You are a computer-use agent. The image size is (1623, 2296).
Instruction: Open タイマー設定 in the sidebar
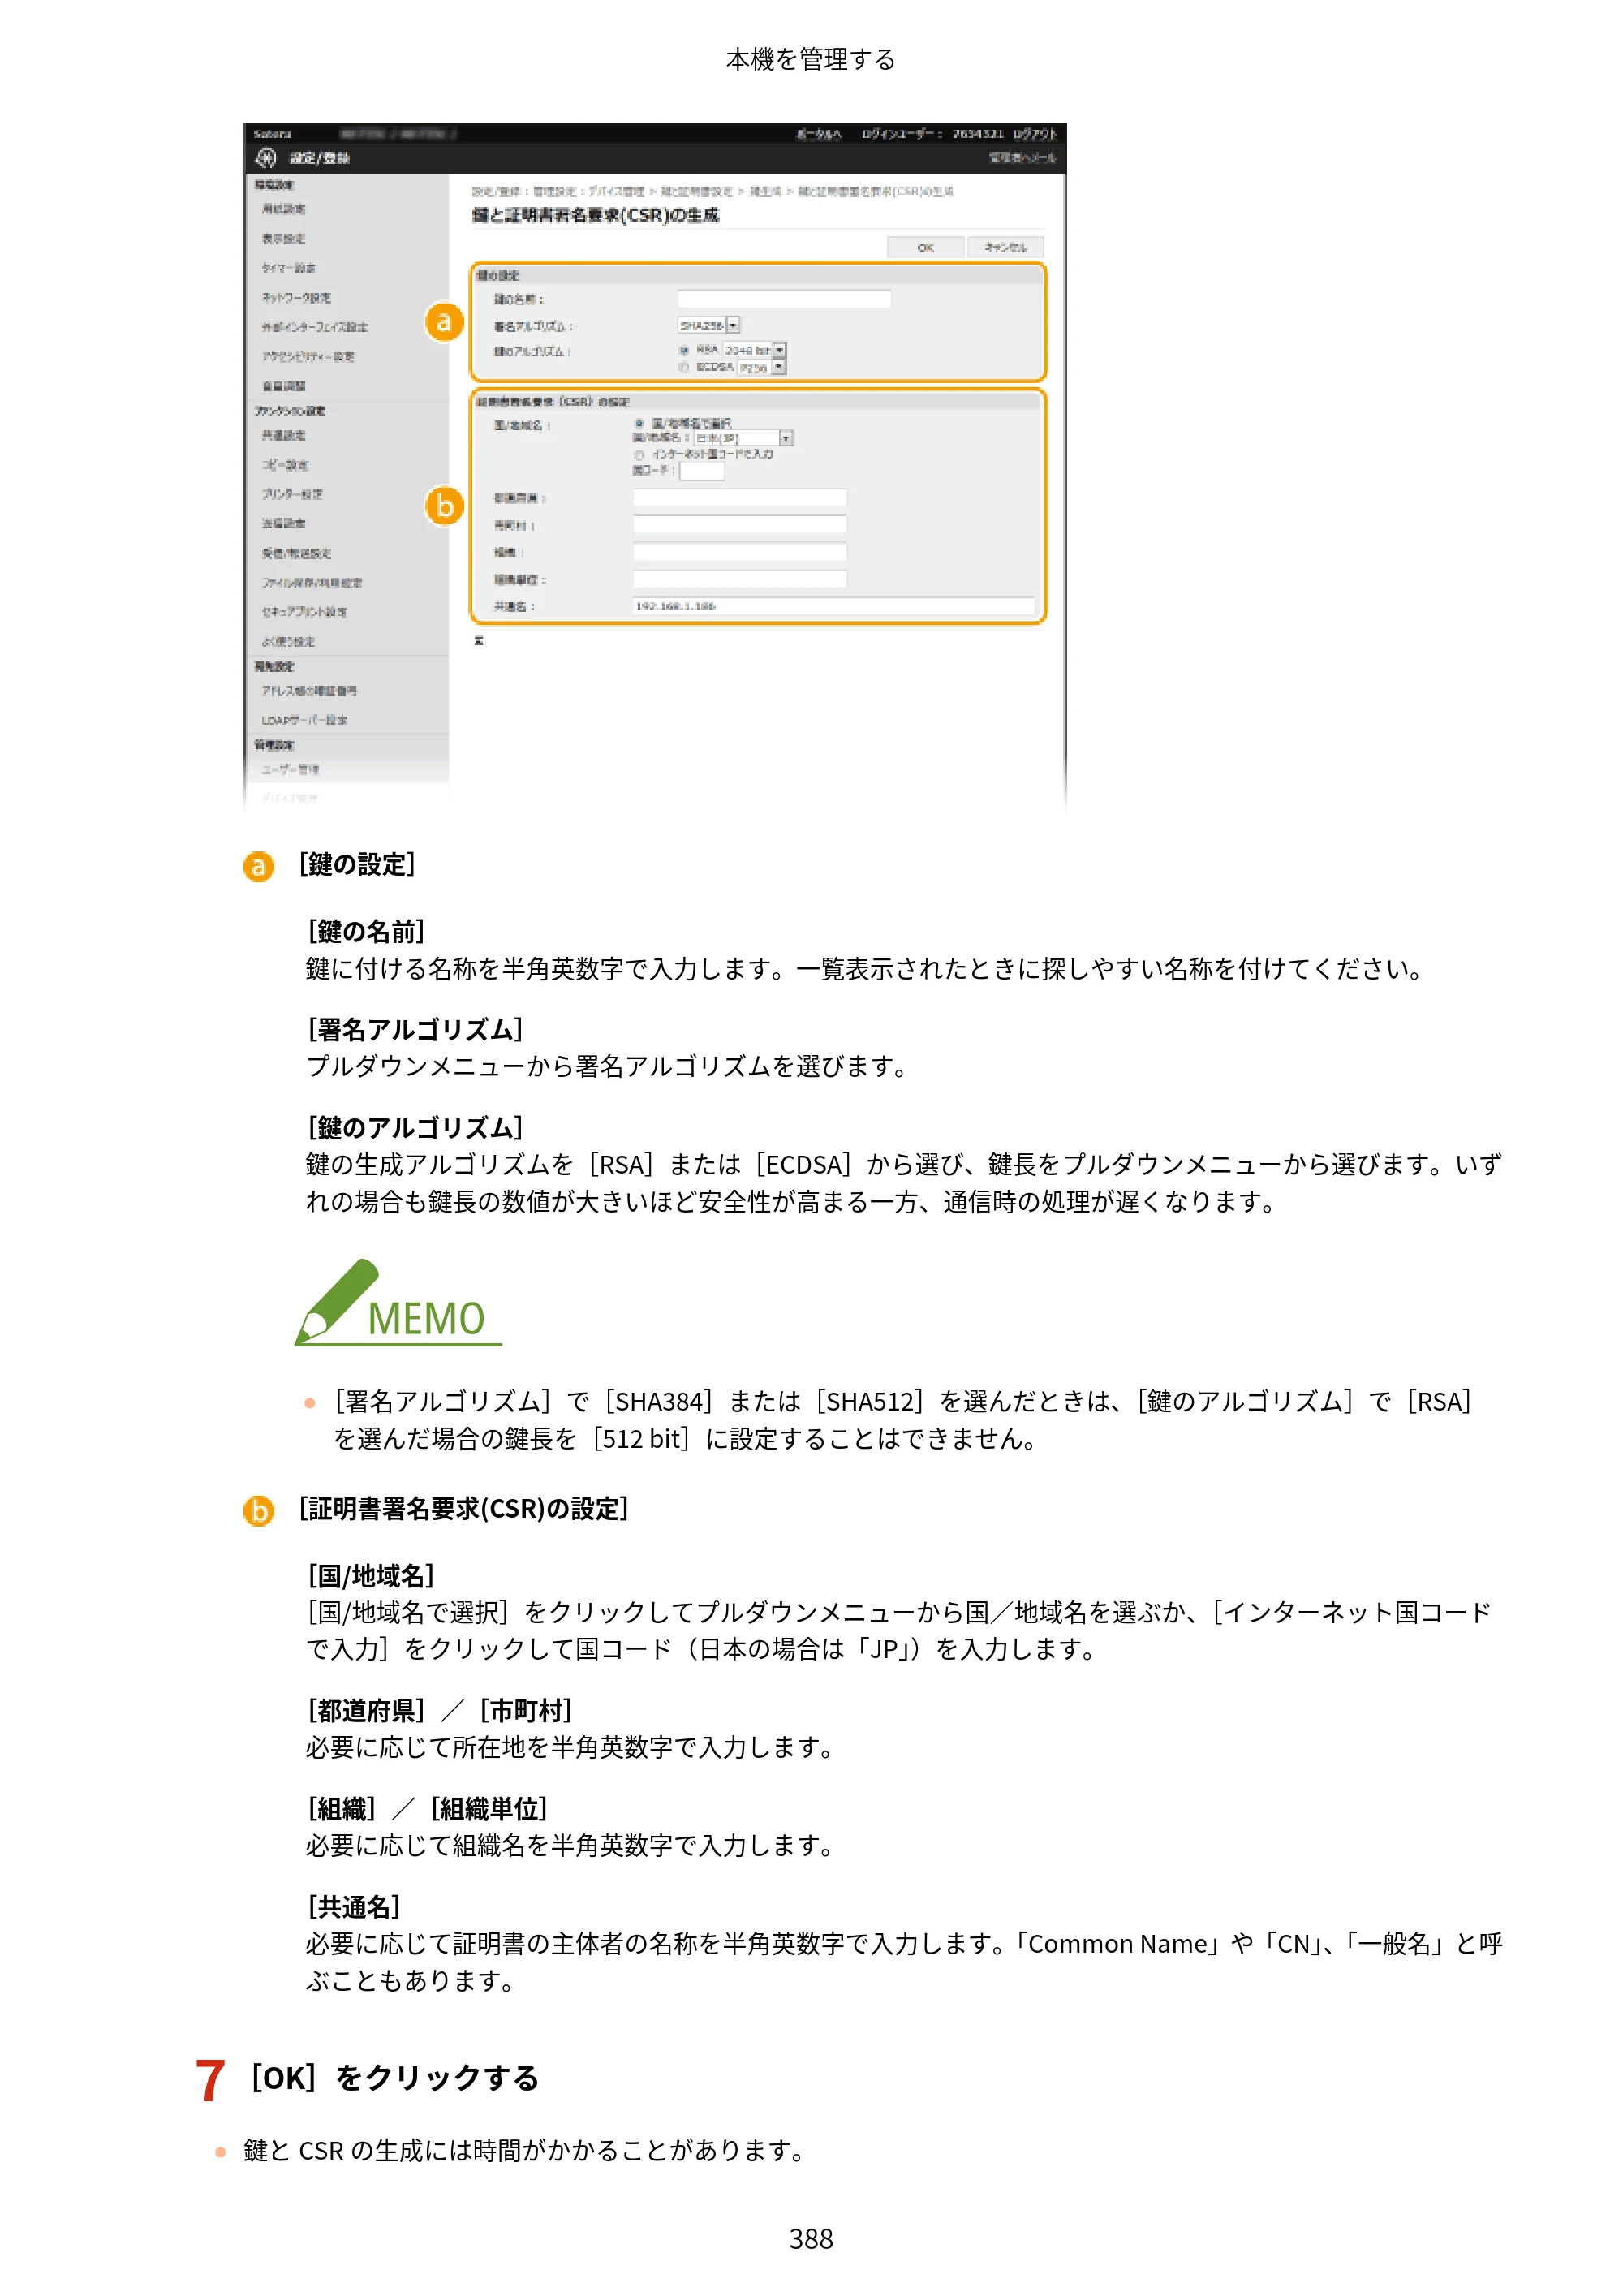click(289, 268)
